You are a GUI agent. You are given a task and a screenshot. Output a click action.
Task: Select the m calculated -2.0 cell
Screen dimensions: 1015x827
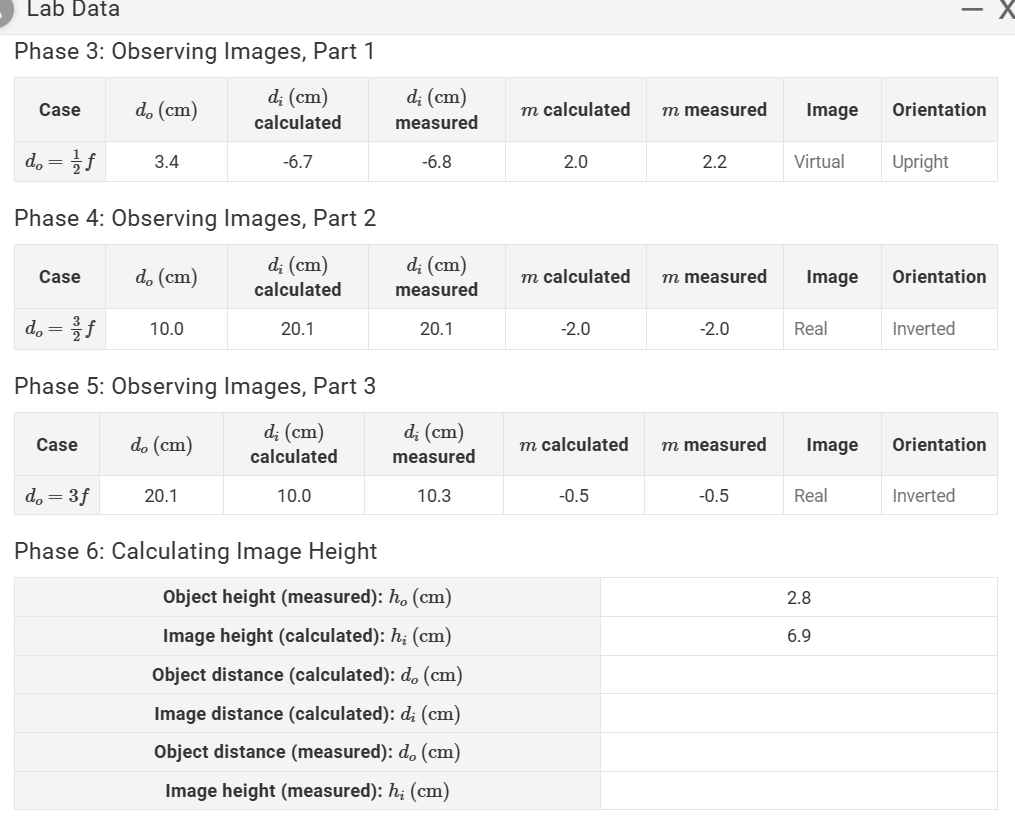(575, 329)
